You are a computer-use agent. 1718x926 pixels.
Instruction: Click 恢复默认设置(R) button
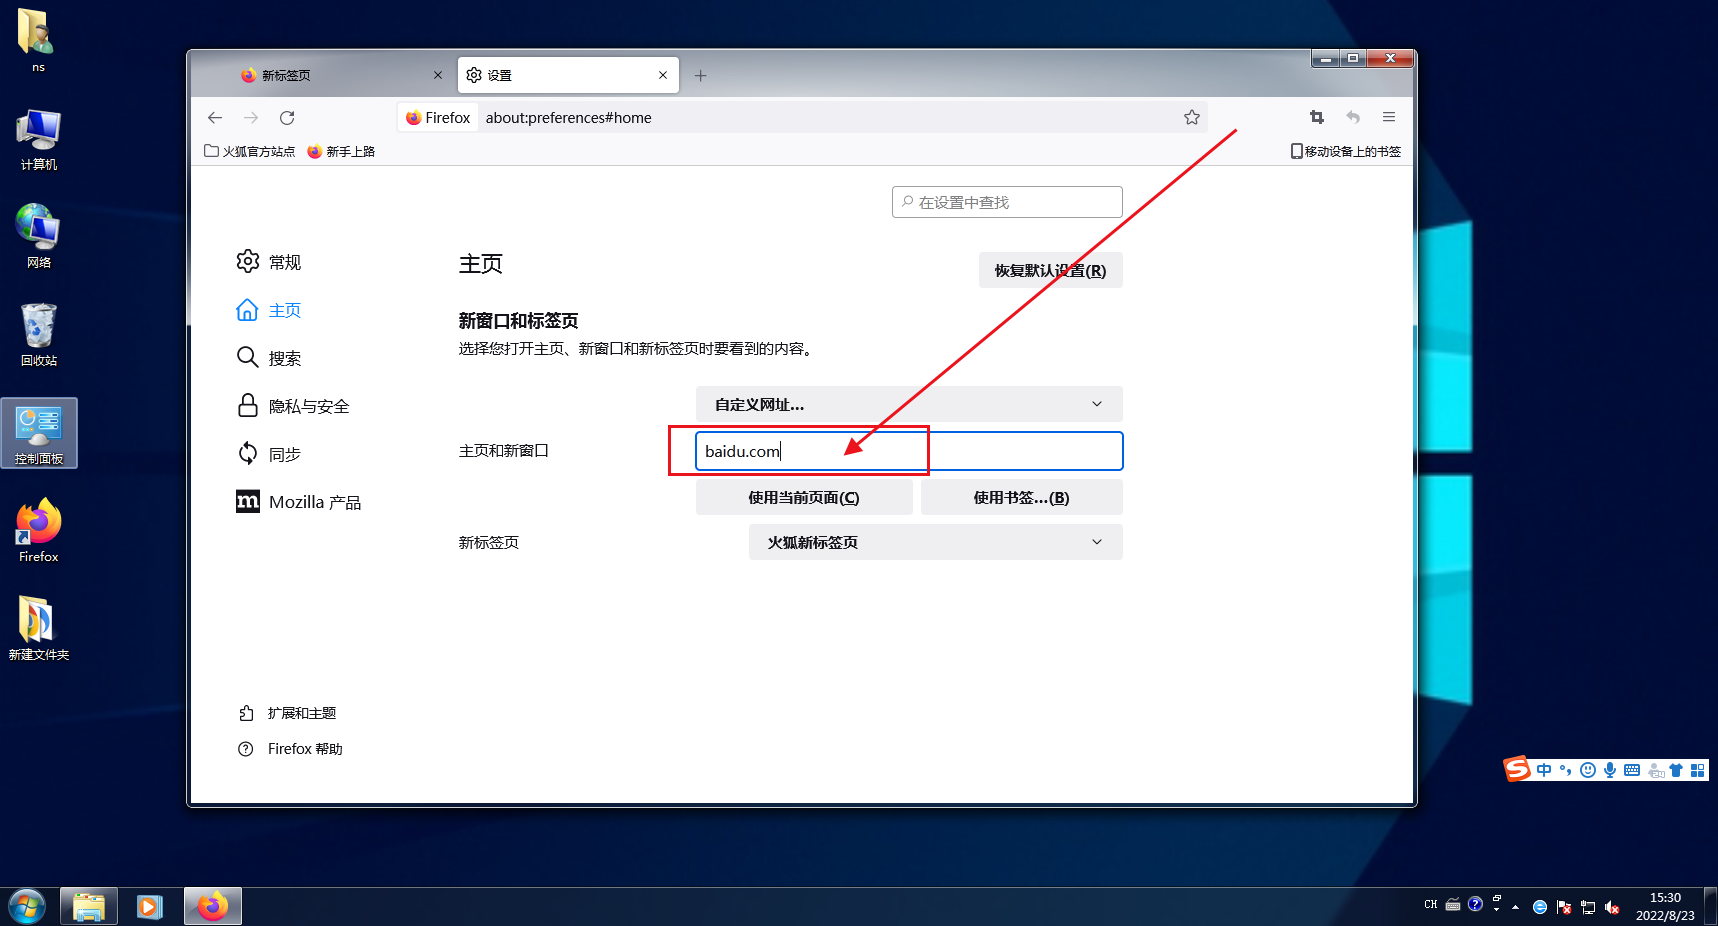[1050, 270]
